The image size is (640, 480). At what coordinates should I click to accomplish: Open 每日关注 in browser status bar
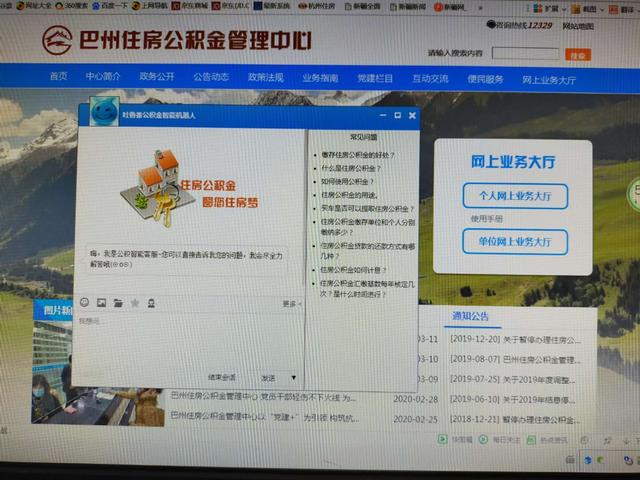(499, 440)
